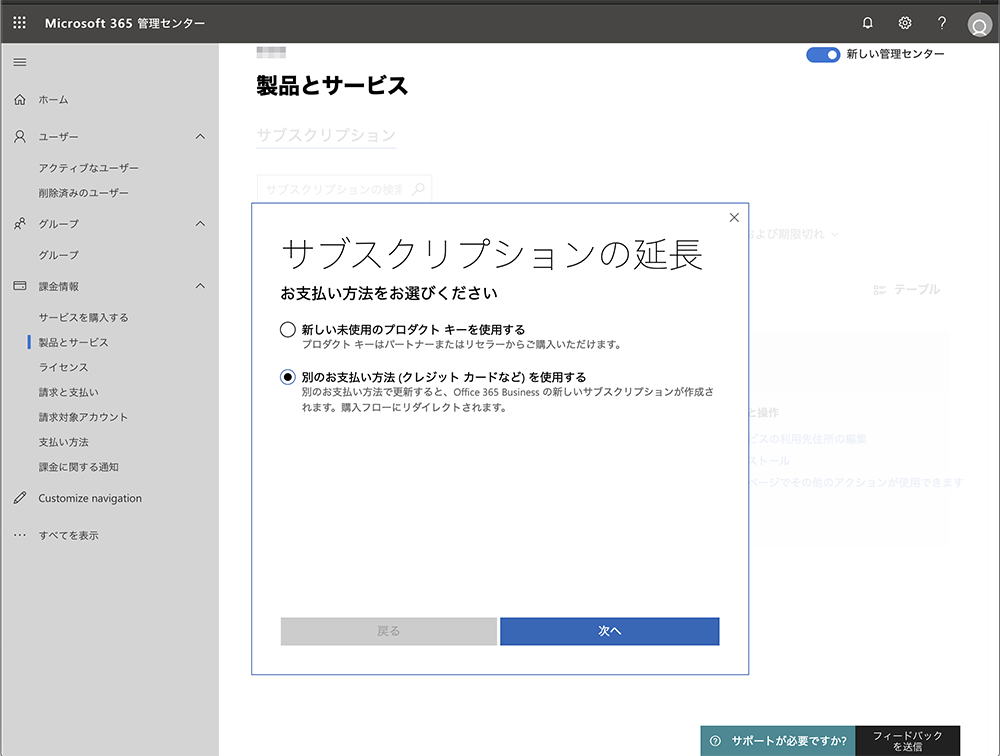Click the ユーザー person icon

pos(20,137)
